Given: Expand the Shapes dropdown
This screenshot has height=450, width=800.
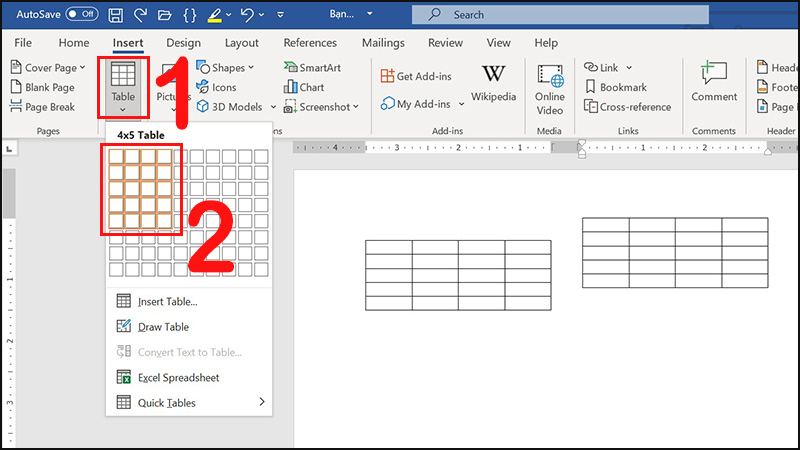Looking at the screenshot, I should point(225,67).
